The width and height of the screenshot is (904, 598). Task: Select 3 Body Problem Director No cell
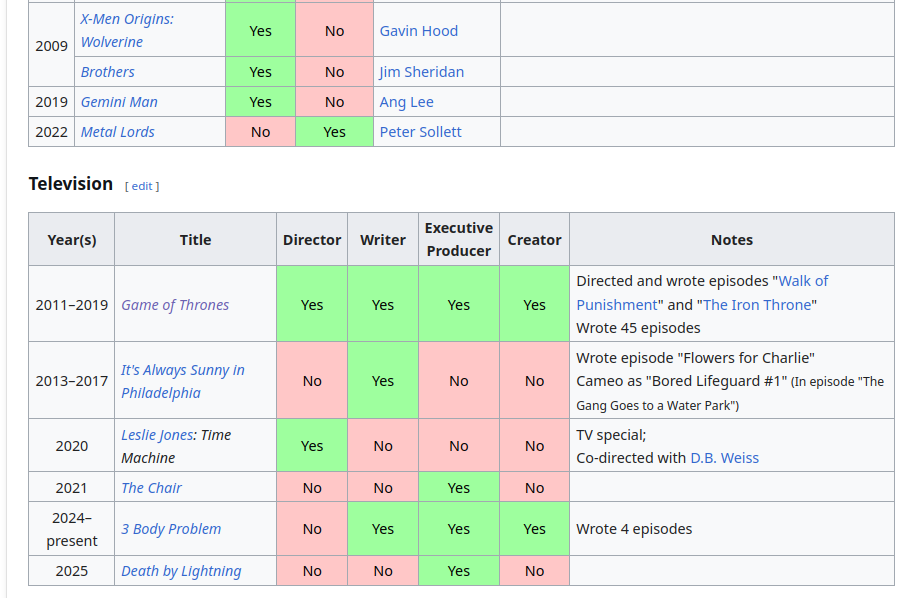click(x=312, y=529)
